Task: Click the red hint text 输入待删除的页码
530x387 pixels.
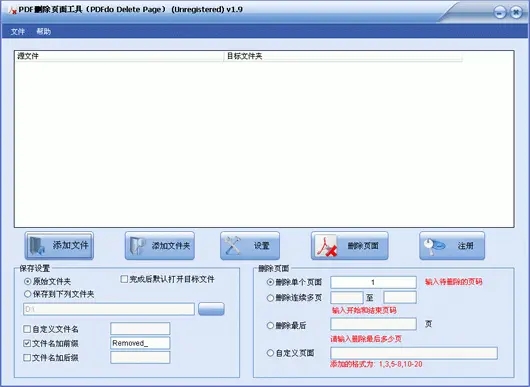Action: coord(454,282)
